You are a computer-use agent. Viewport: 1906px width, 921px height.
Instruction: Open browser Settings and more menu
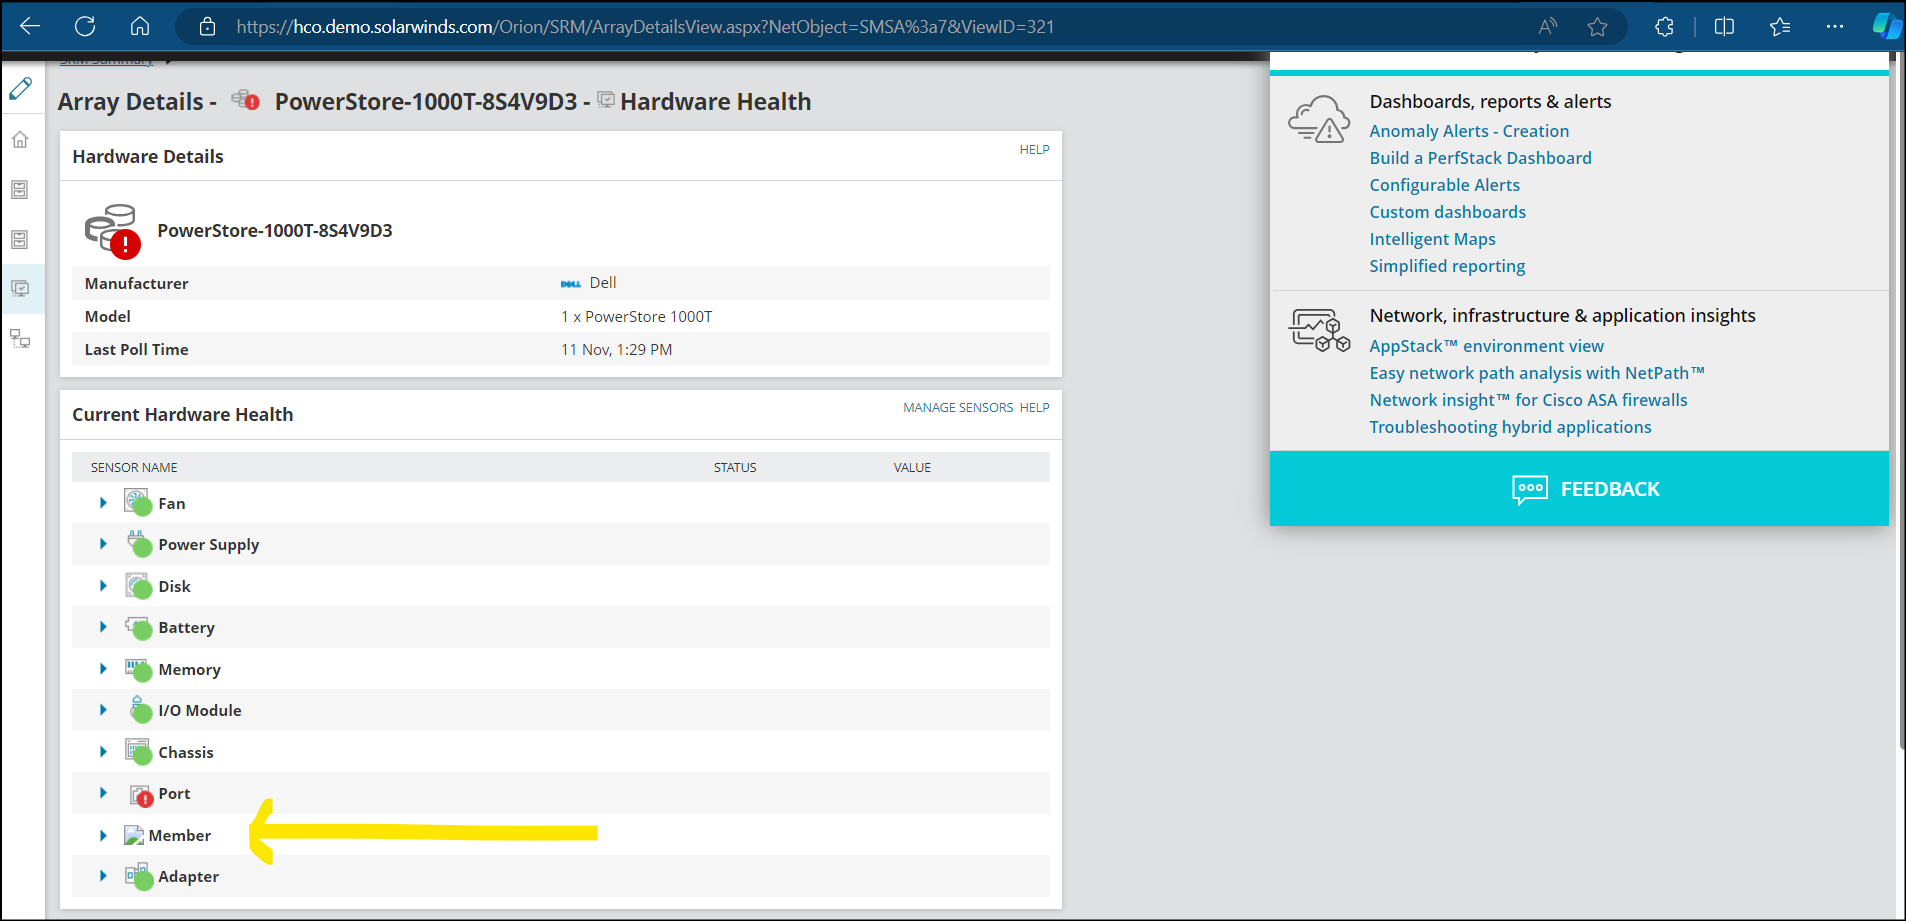[1834, 27]
